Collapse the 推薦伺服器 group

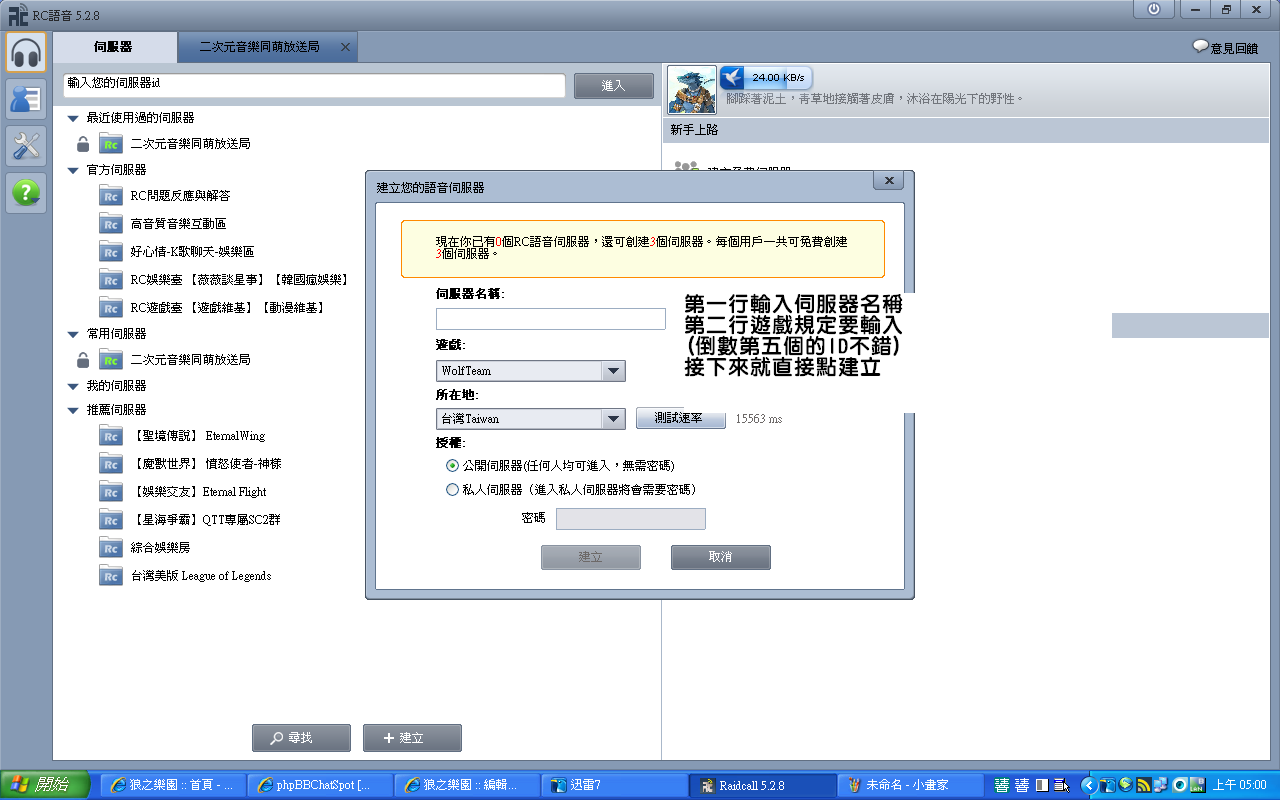click(x=73, y=410)
